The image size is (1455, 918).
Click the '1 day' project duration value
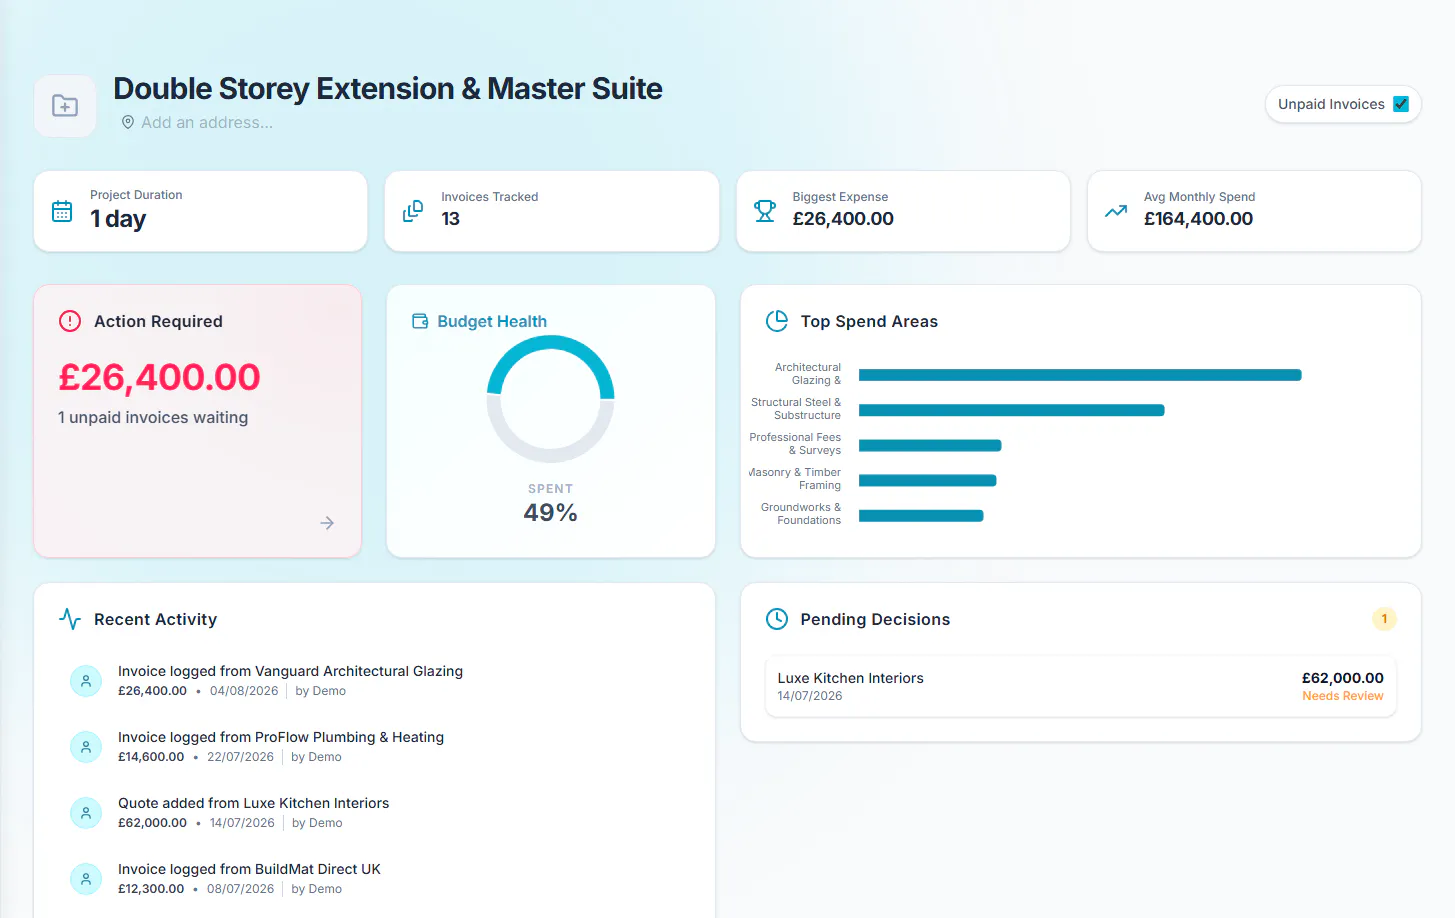coord(118,219)
